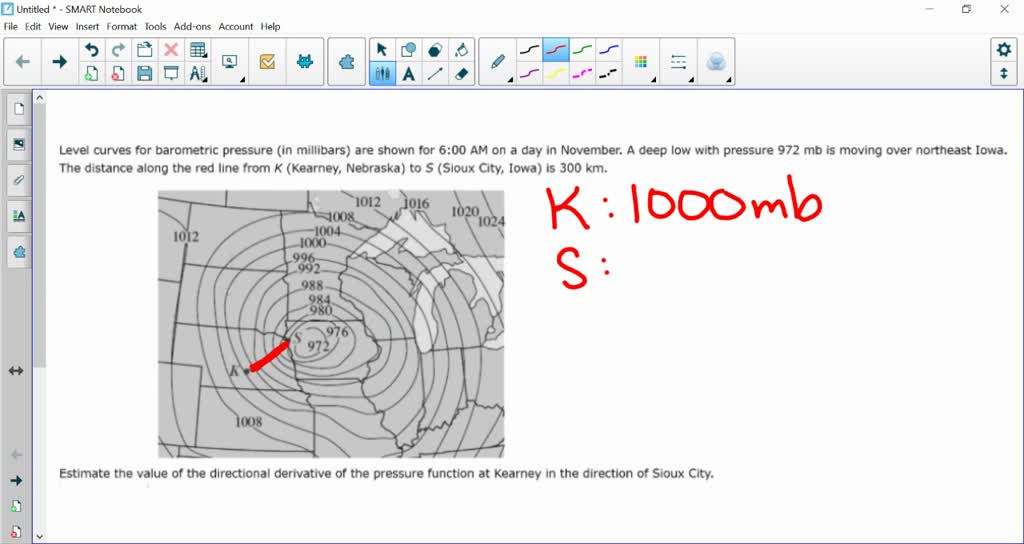Open the Add-ons puzzle sidebar tab
This screenshot has width=1024, height=544.
point(18,252)
